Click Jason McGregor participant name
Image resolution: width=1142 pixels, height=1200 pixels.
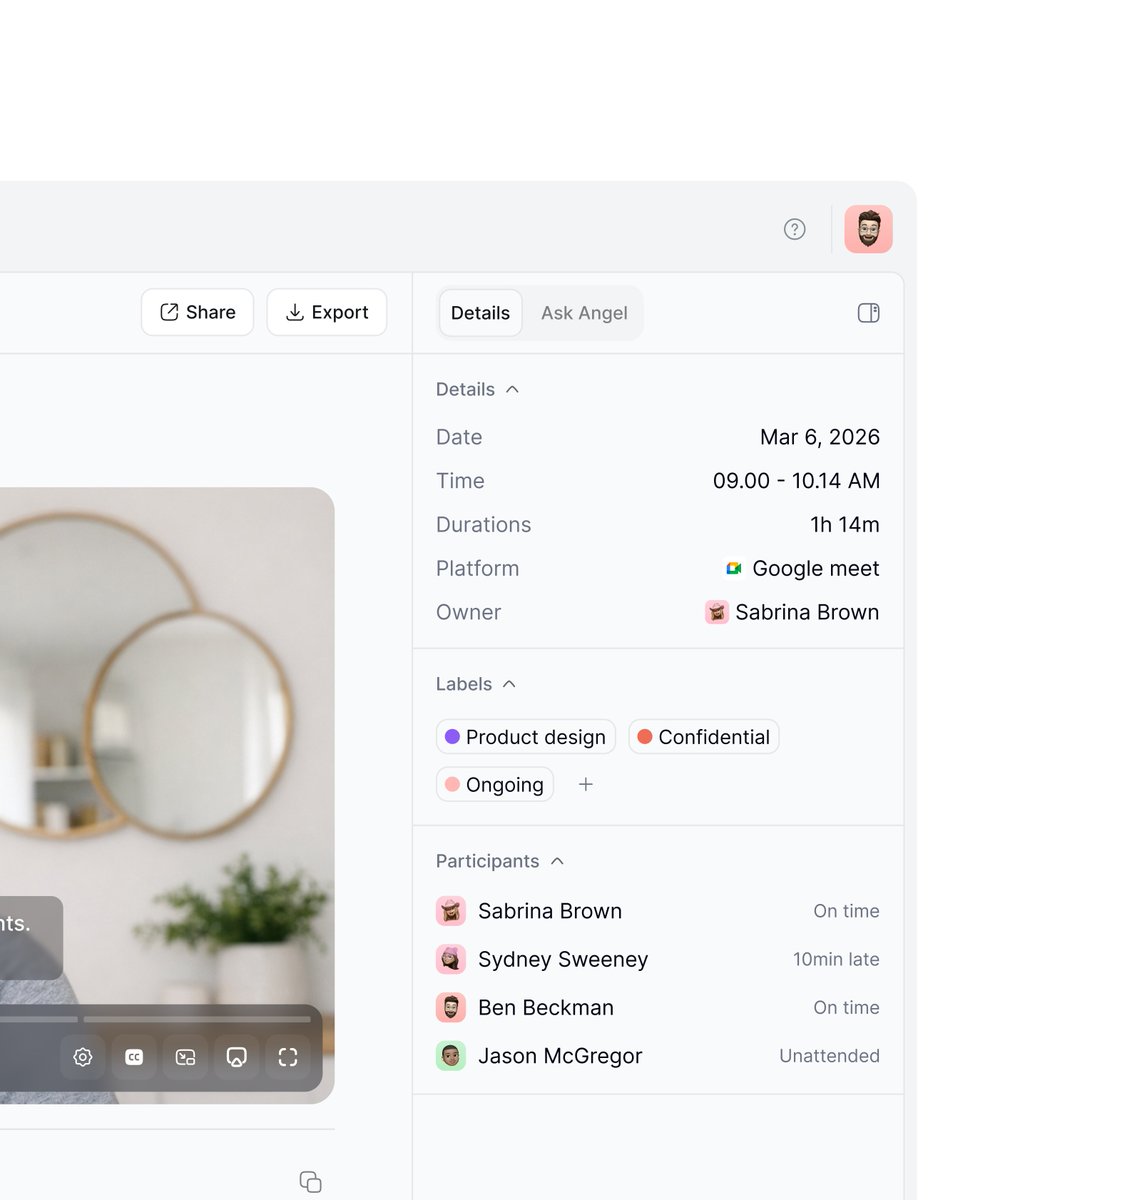(560, 1056)
